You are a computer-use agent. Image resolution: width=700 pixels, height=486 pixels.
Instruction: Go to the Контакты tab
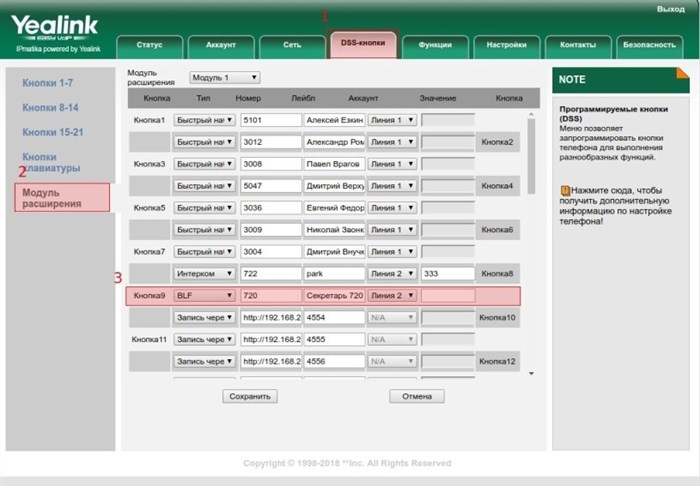578,46
